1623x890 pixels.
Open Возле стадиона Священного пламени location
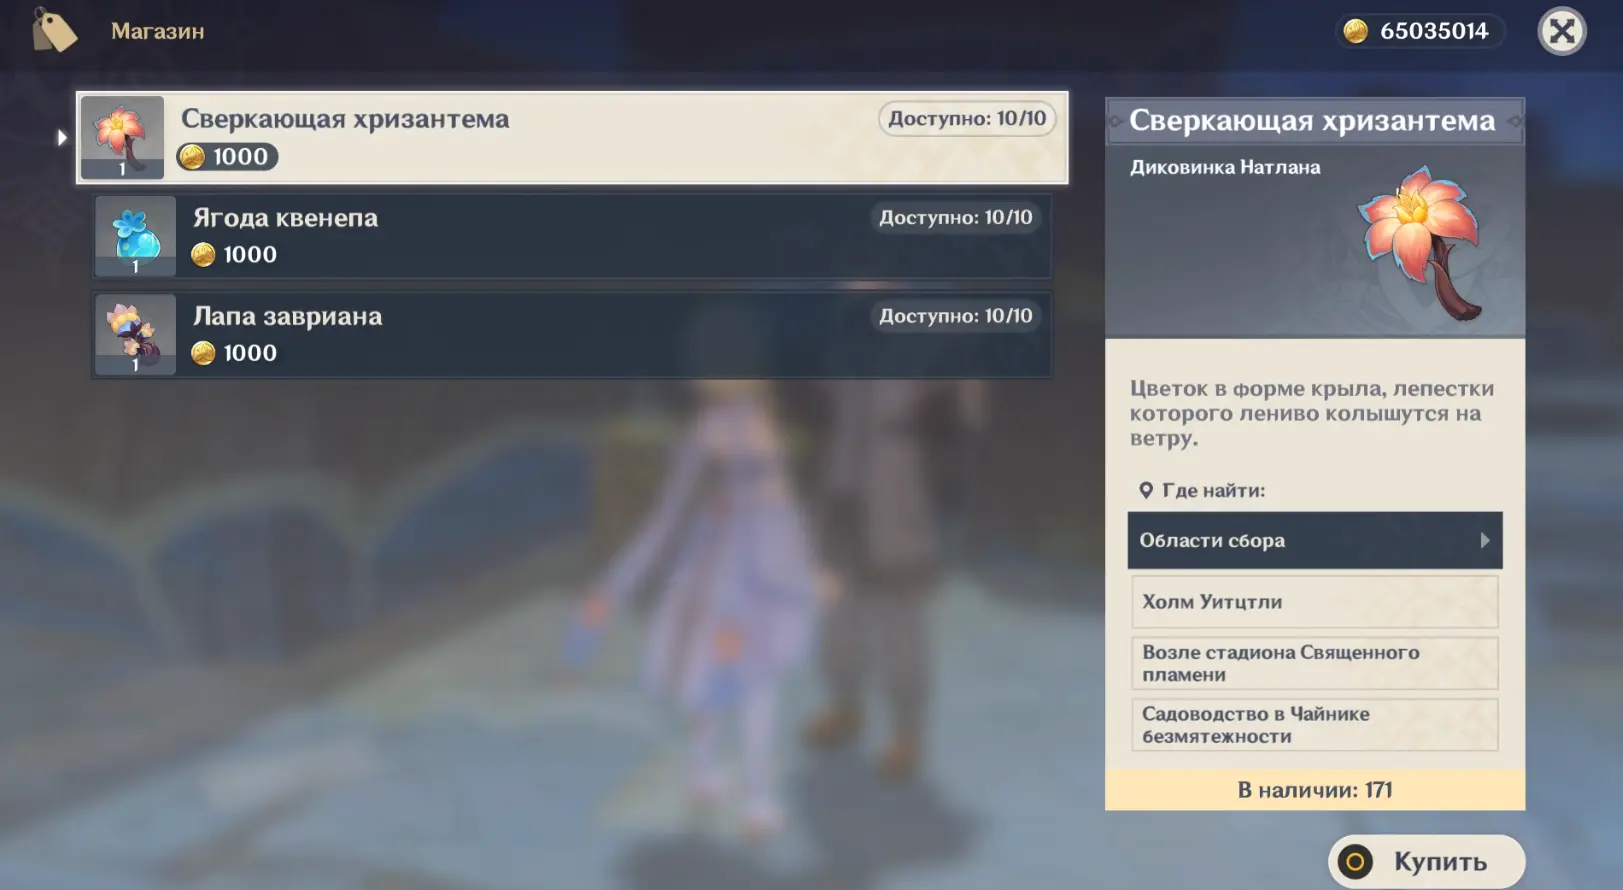point(1314,663)
